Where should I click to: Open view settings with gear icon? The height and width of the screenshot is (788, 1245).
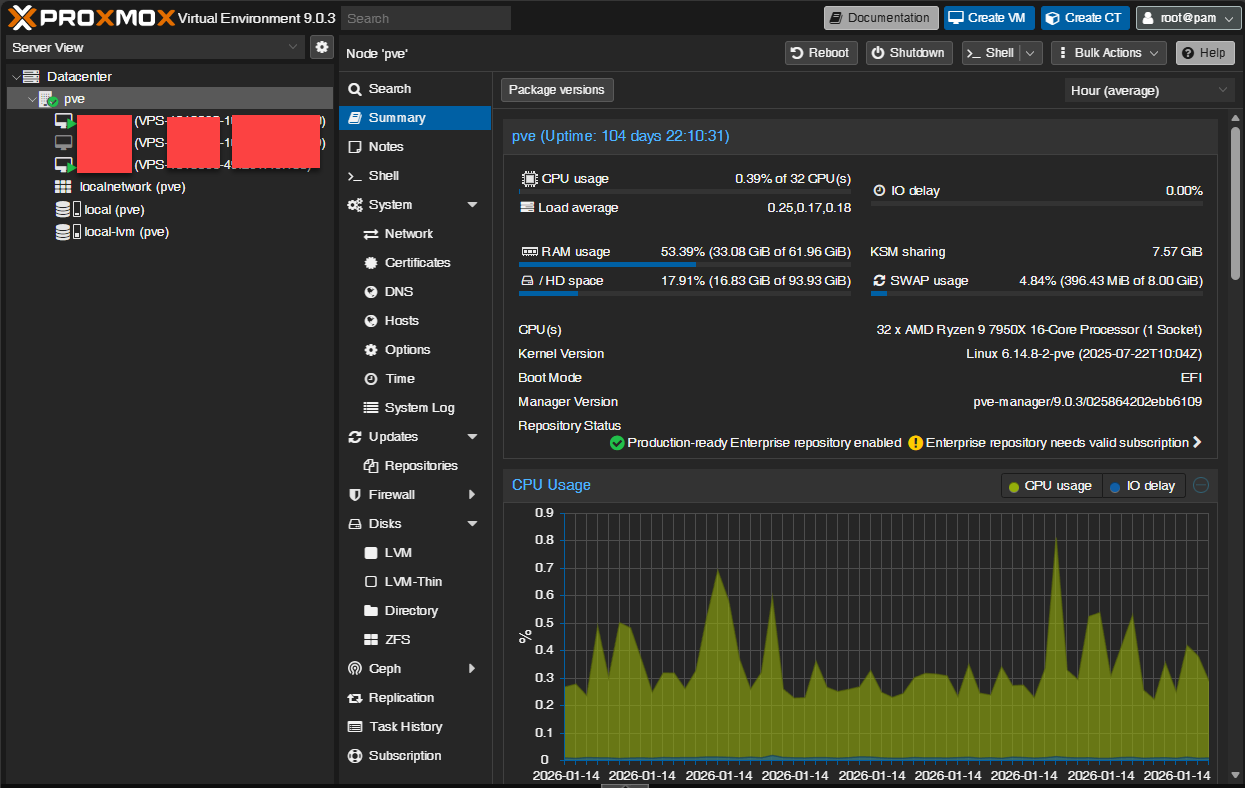(321, 47)
